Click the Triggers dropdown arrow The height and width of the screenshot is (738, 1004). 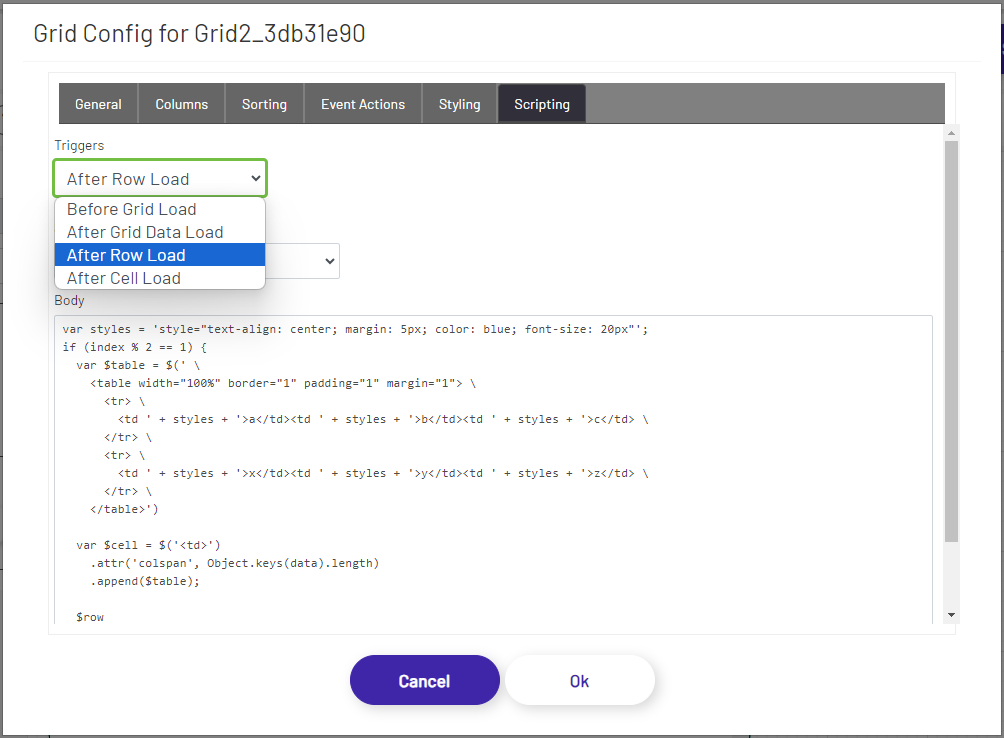click(x=256, y=177)
